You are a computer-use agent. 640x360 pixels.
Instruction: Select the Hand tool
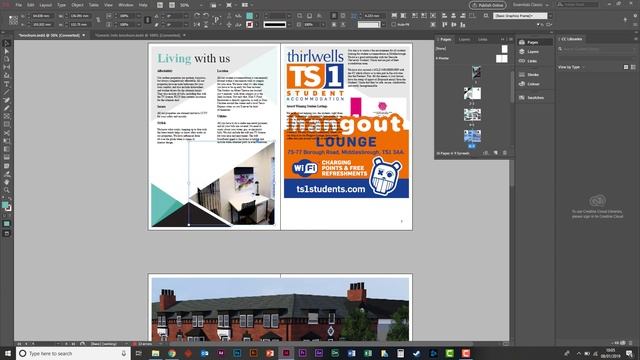(7, 182)
